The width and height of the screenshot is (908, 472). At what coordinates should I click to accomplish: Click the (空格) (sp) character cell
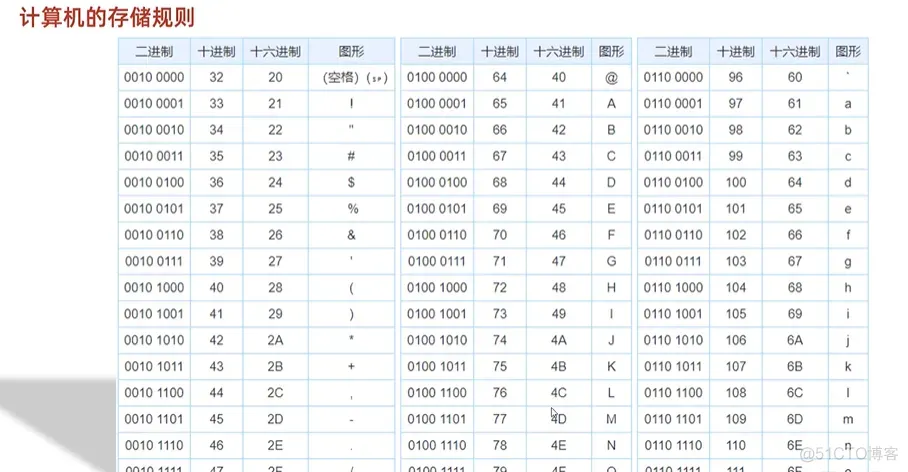pos(352,77)
